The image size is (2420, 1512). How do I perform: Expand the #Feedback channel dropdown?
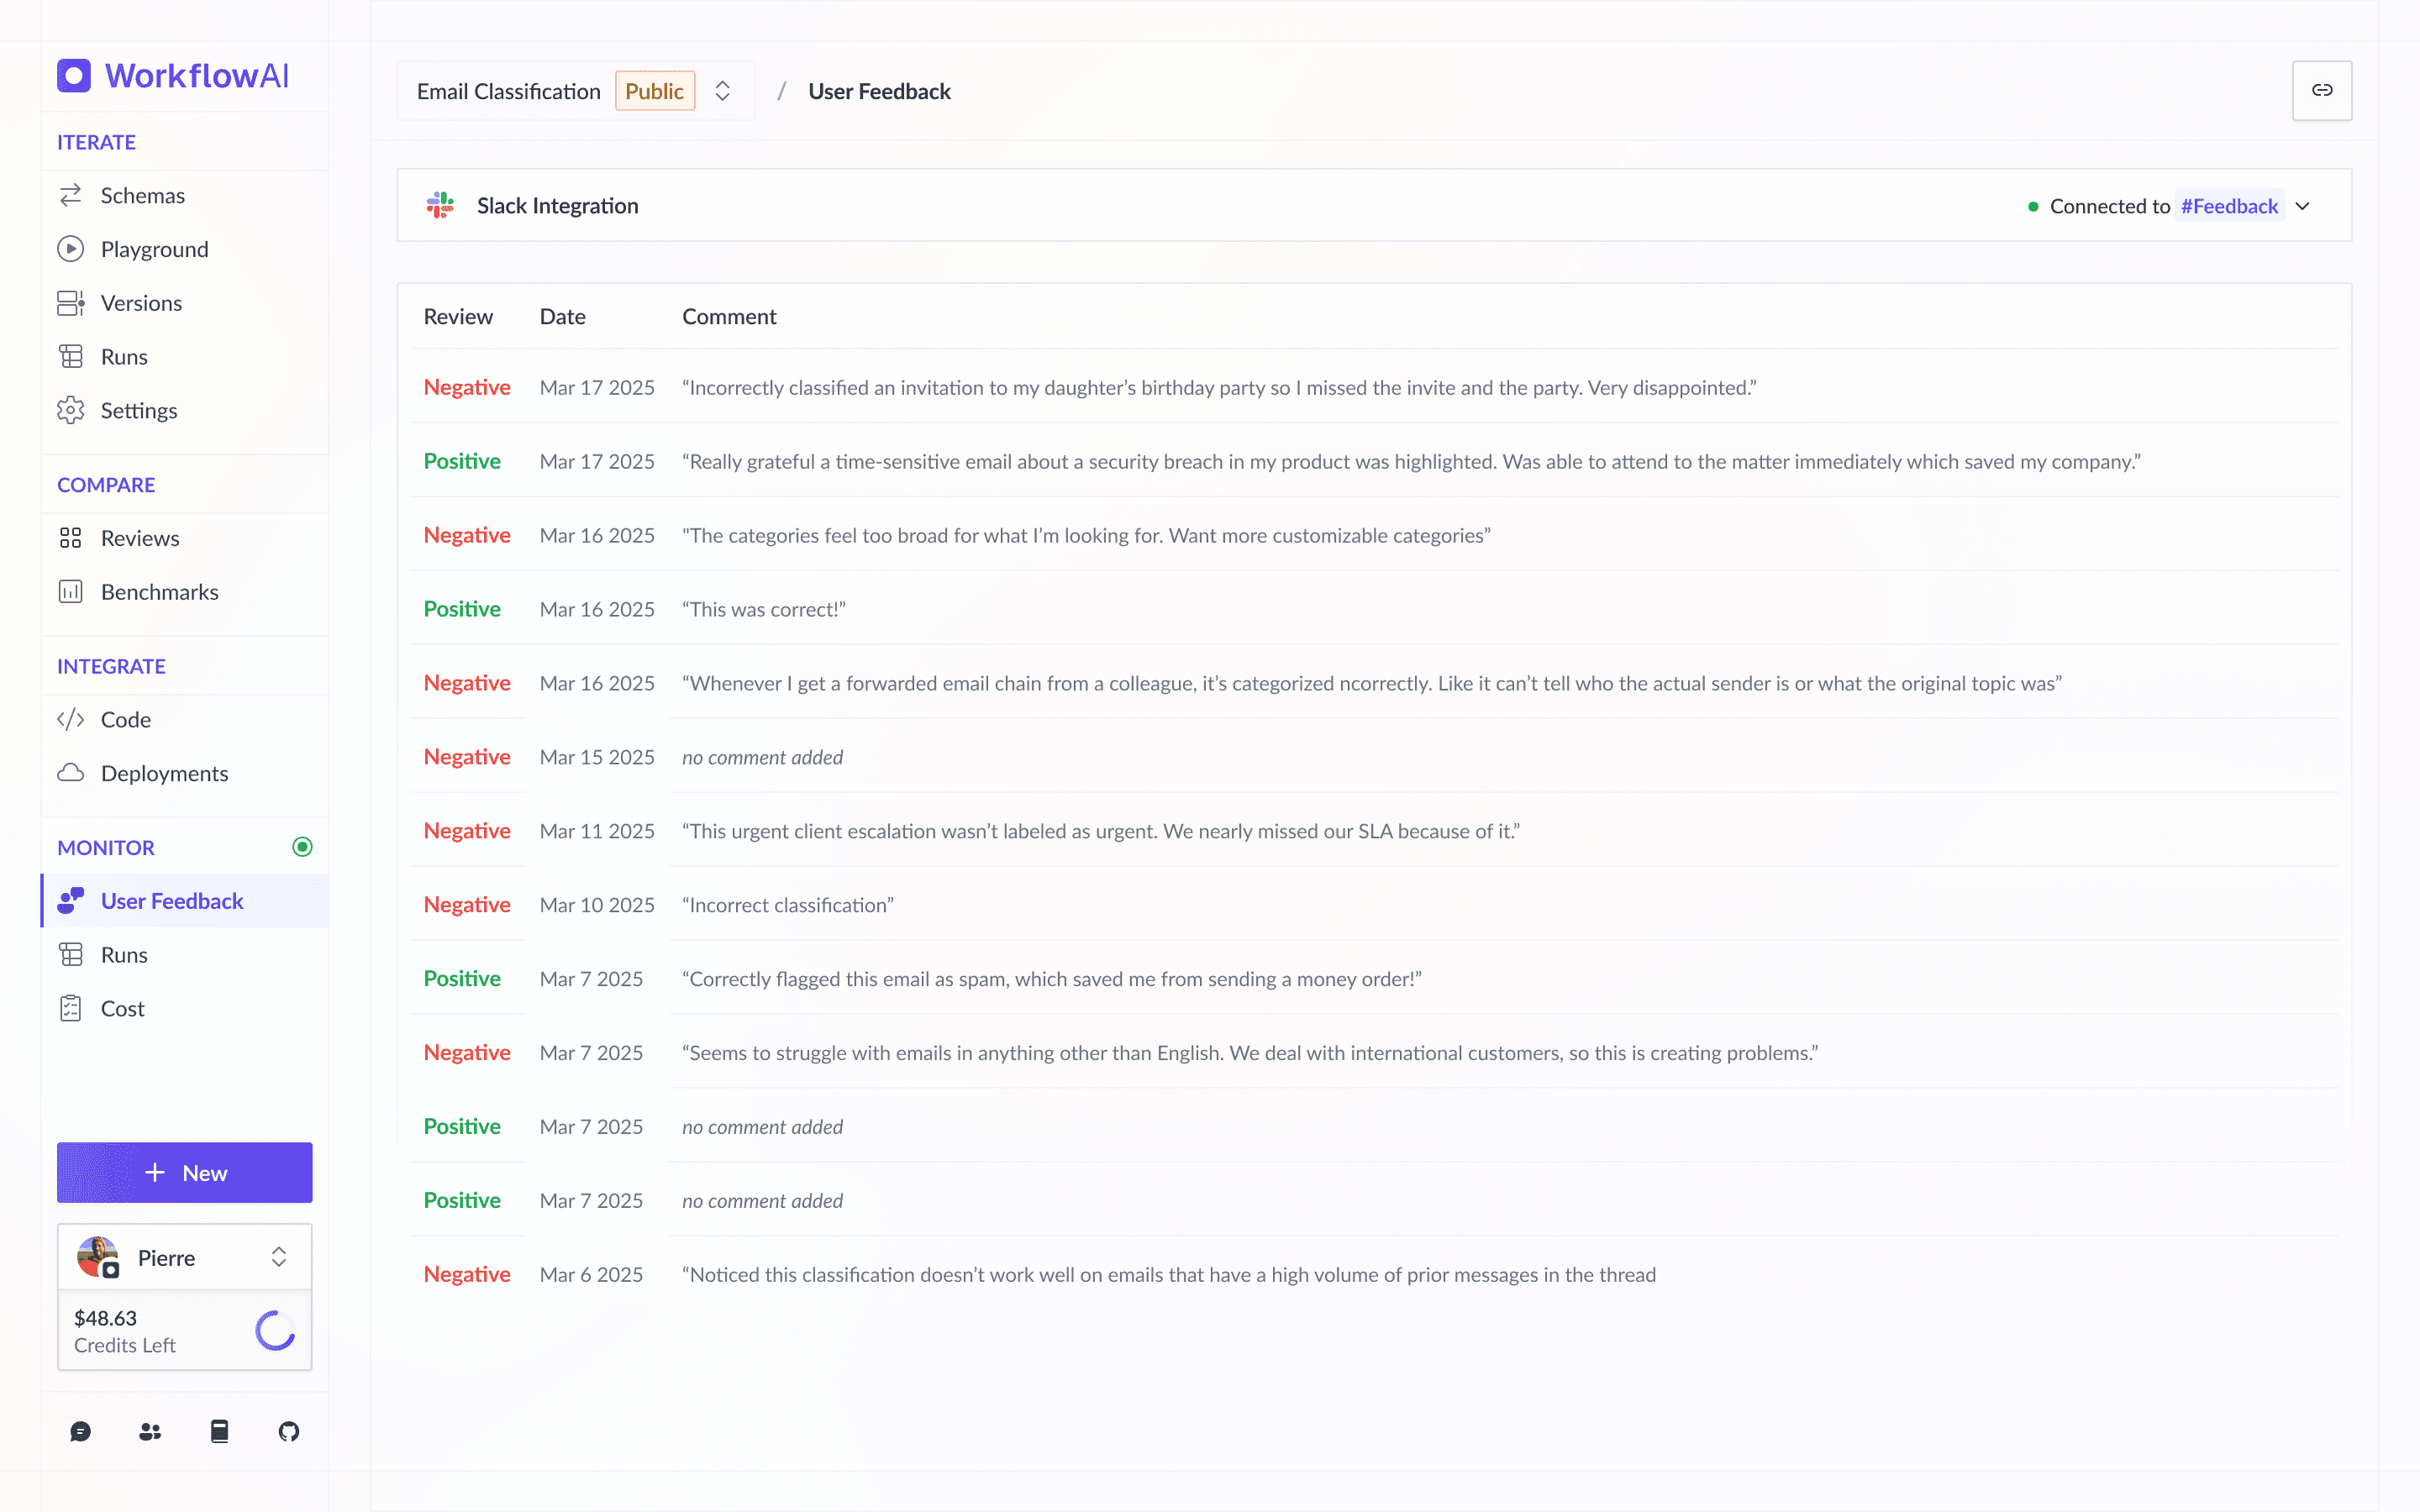point(2302,206)
